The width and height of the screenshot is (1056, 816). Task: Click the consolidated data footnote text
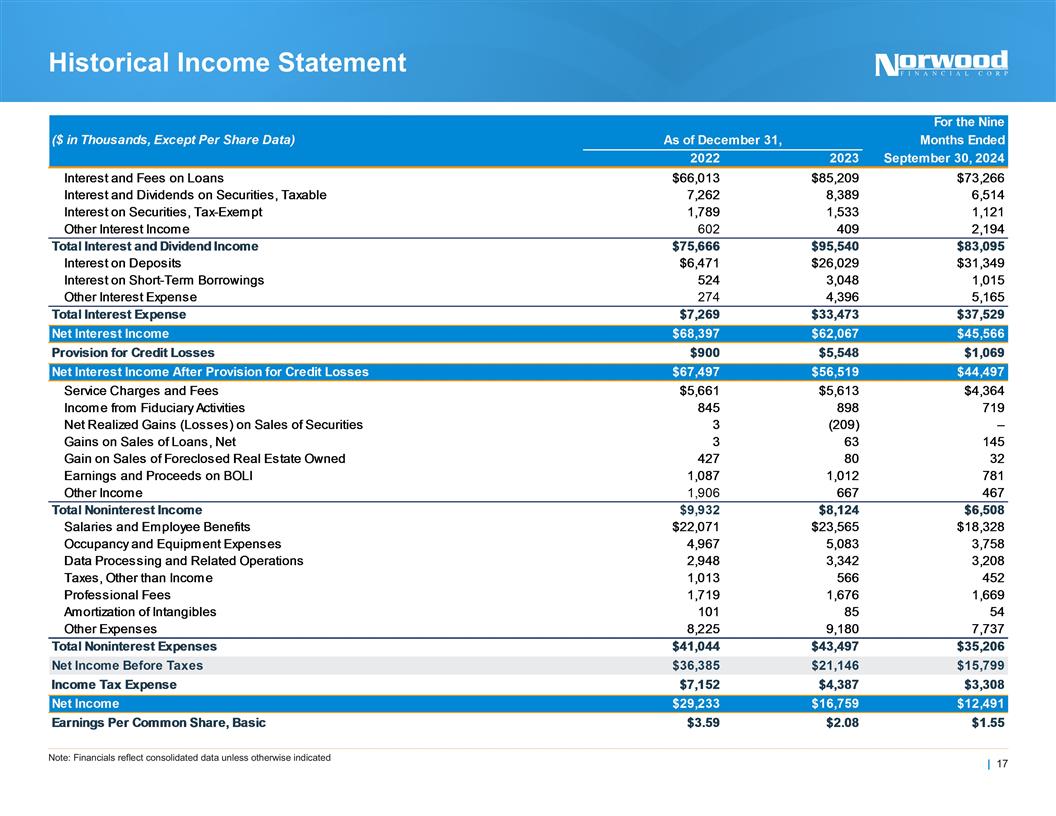tap(189, 756)
